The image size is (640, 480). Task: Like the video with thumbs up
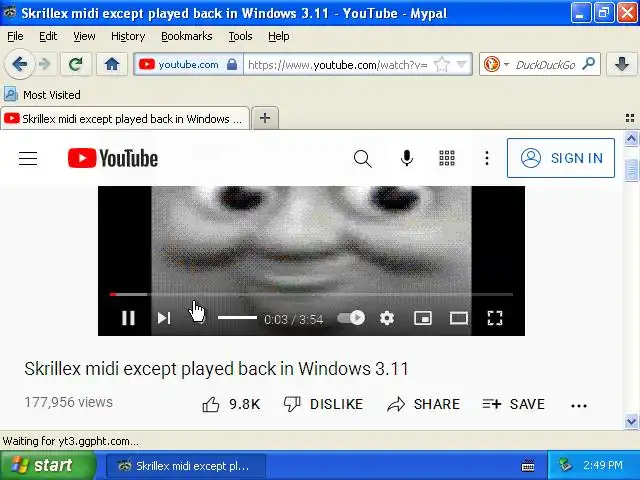(x=231, y=404)
